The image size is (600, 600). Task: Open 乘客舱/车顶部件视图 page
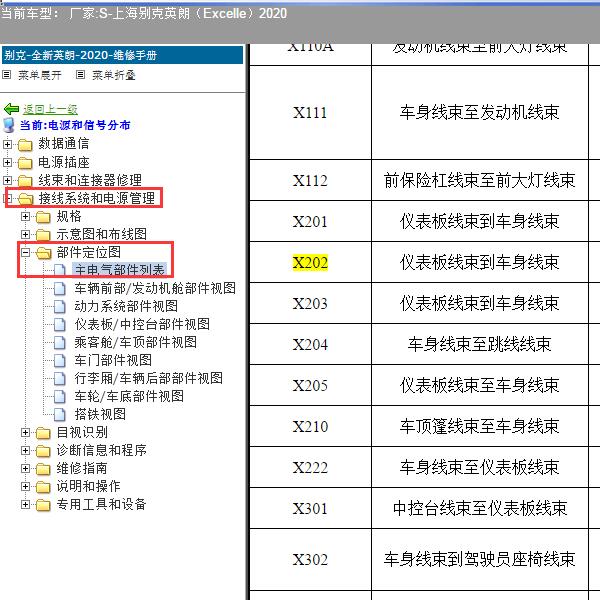point(135,342)
